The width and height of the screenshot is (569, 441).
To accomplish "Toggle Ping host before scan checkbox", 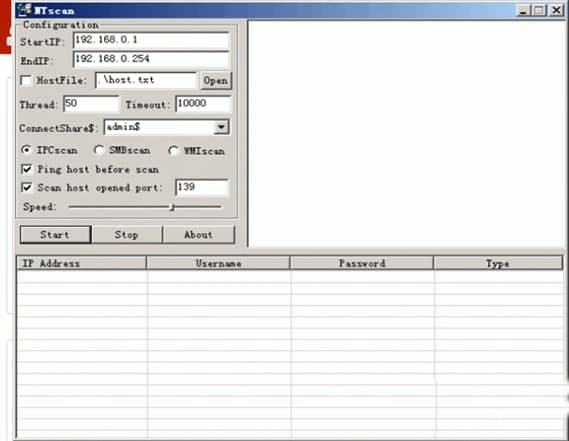I will pyautogui.click(x=26, y=169).
